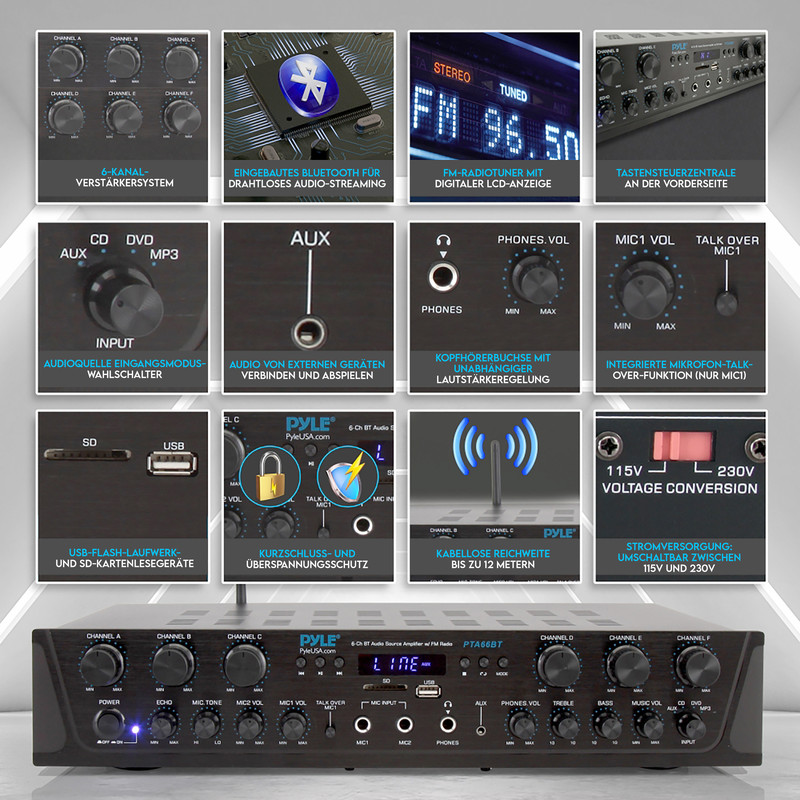Click the Kabellose Reichweite bis zu 12 Metern caption
This screenshot has height=800, width=800.
[x=493, y=559]
